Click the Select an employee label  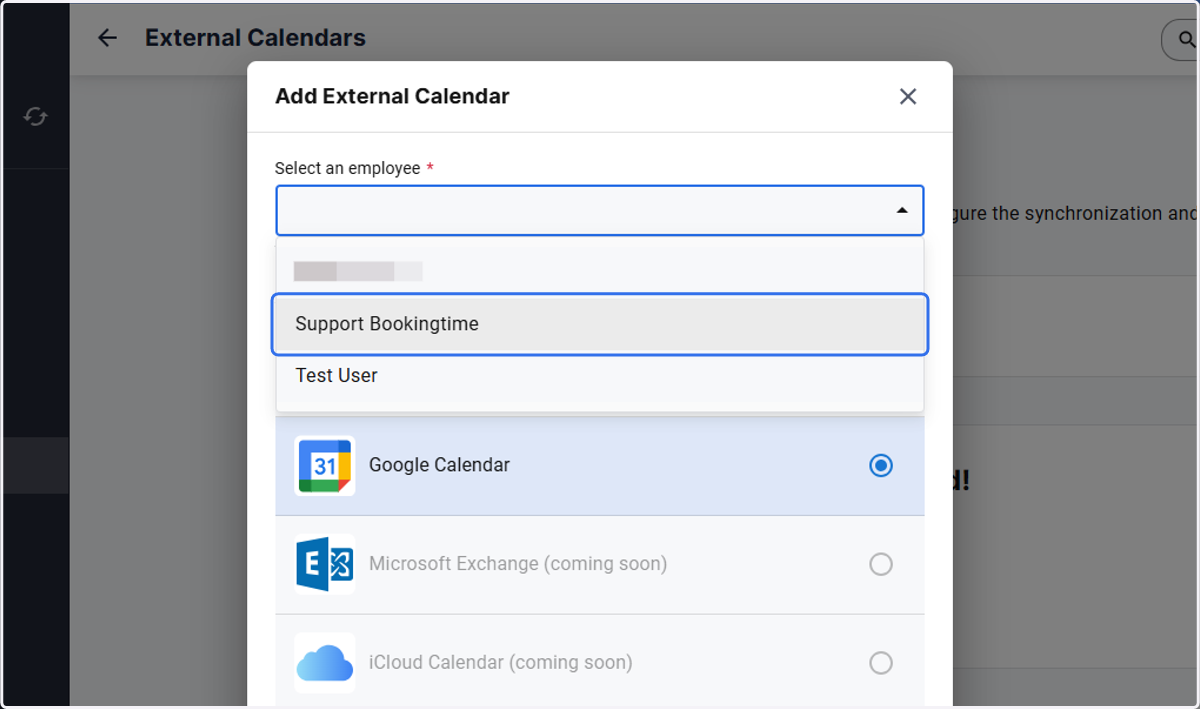point(348,168)
